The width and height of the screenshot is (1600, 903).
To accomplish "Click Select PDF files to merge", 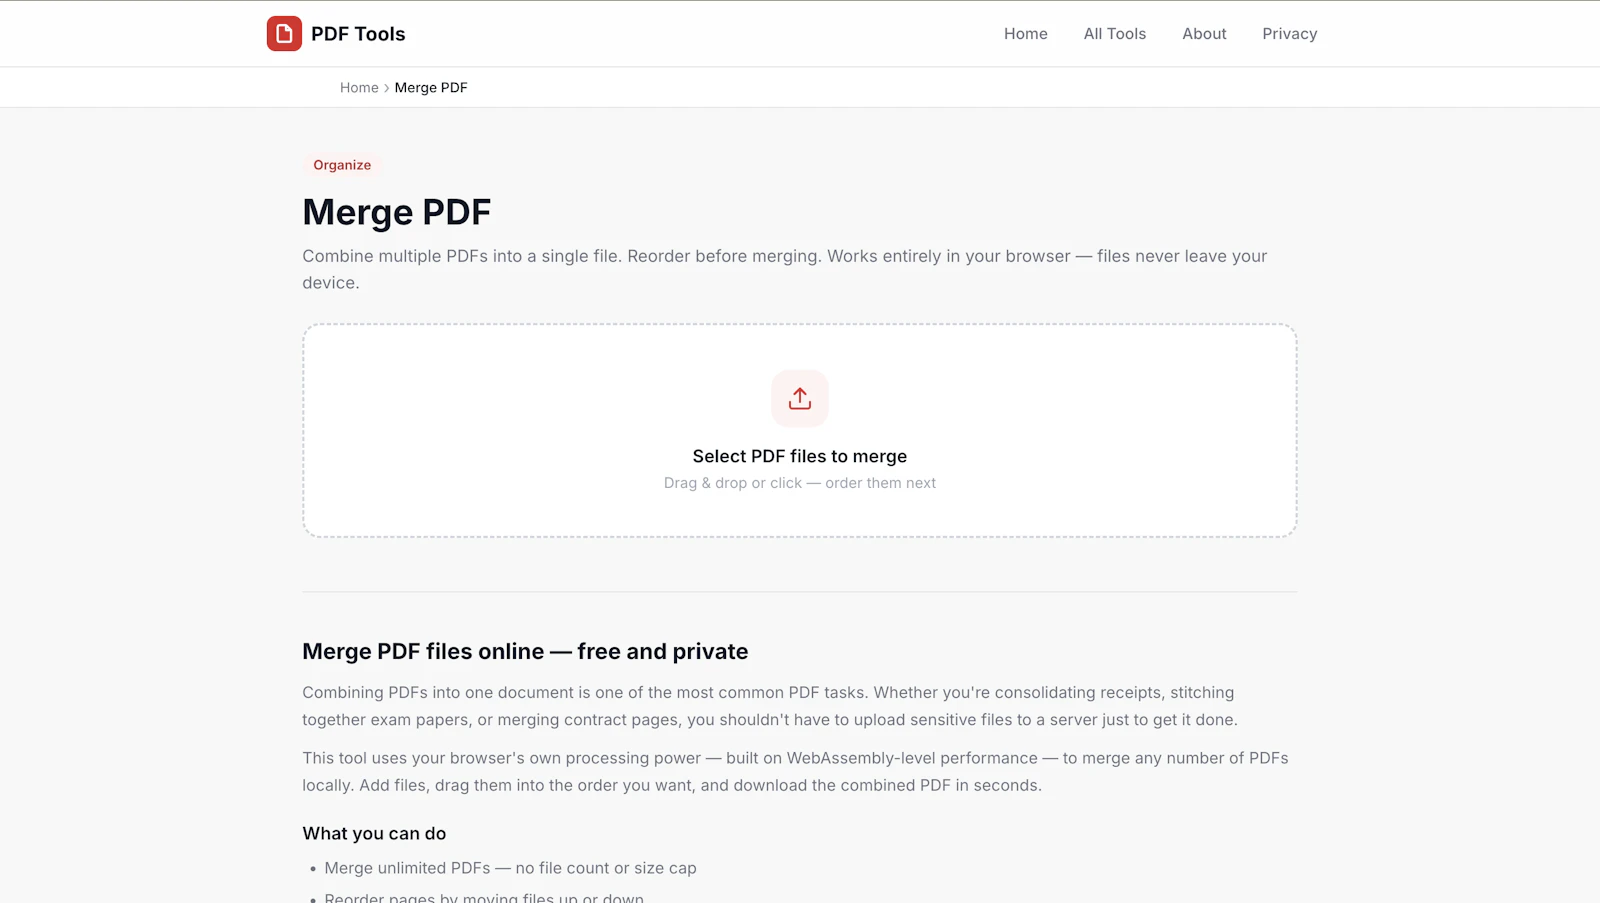I will [x=800, y=456].
